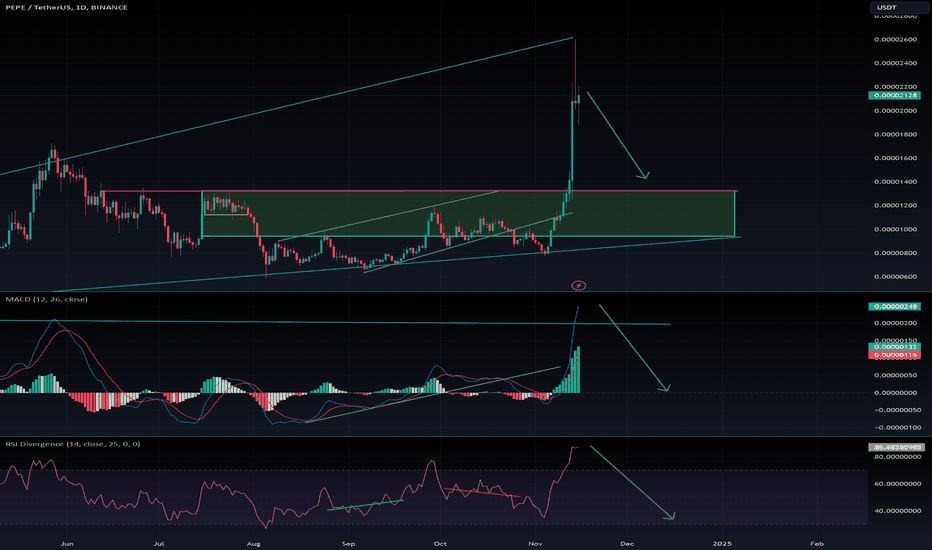Viewport: 932px width, 550px height.
Task: Click the Dec date on time axis
Action: [627, 543]
